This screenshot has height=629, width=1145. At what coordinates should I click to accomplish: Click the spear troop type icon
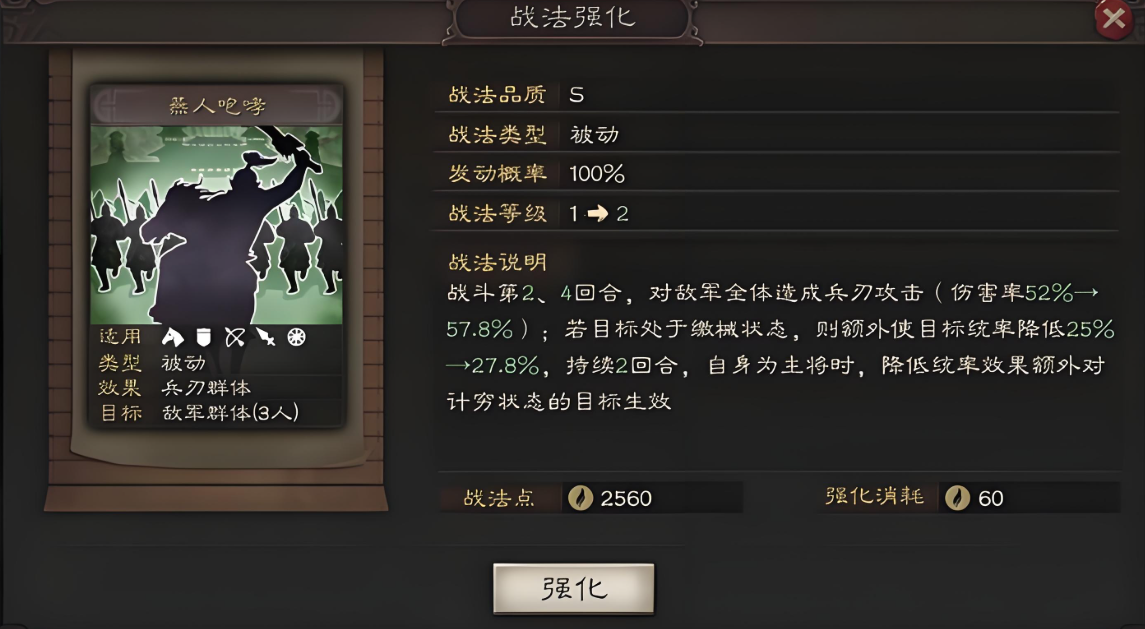tap(266, 337)
